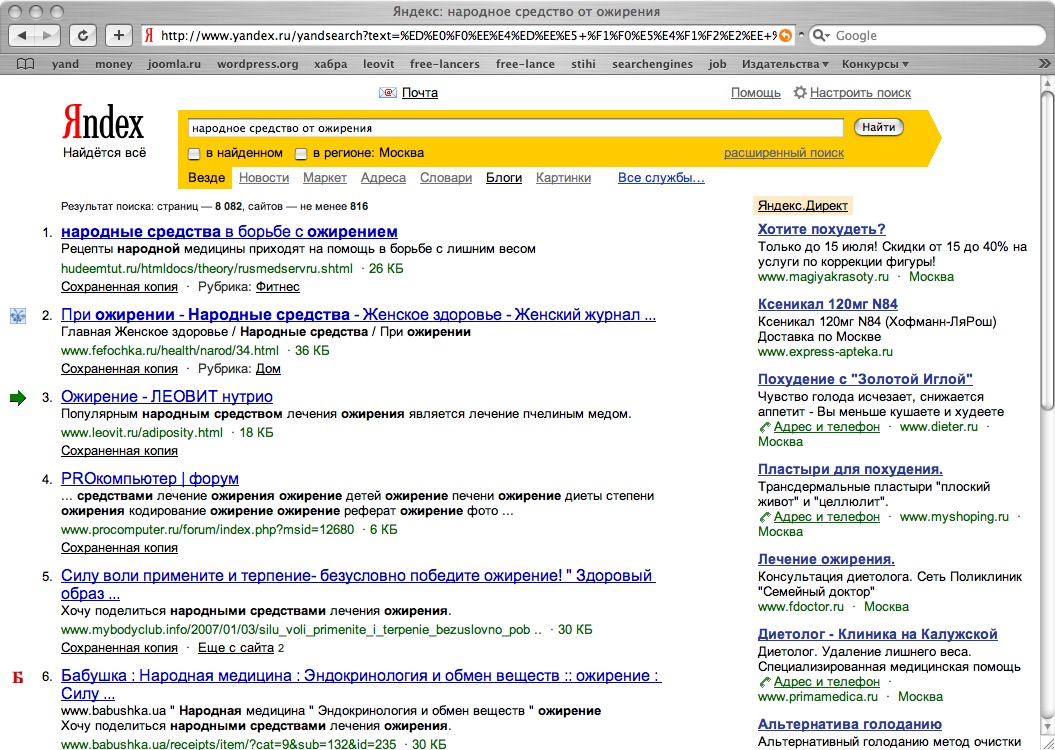Click the Yandex search query input field
1055x750 pixels.
tap(515, 128)
